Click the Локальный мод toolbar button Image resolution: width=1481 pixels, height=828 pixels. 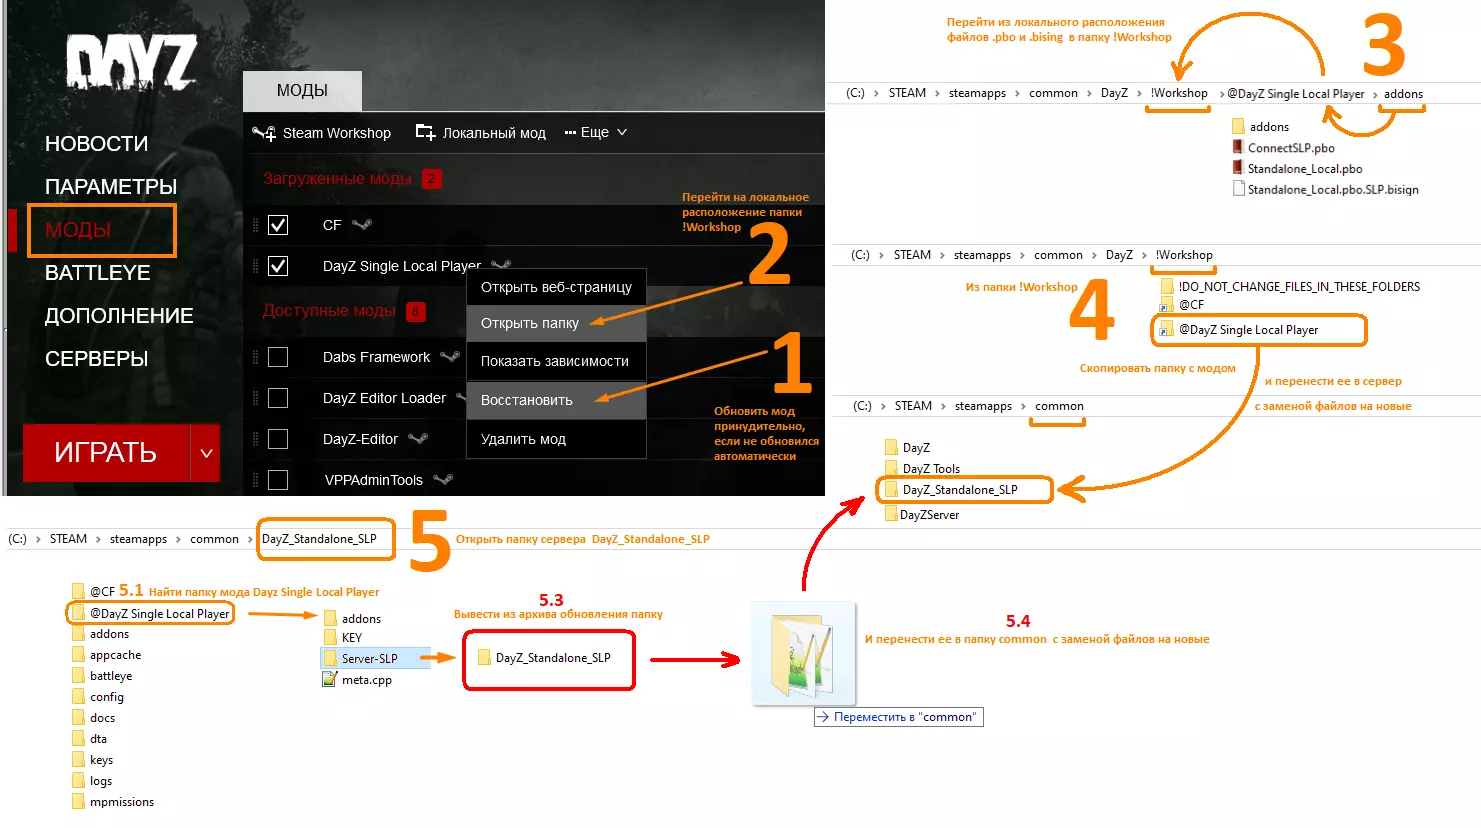pos(481,132)
